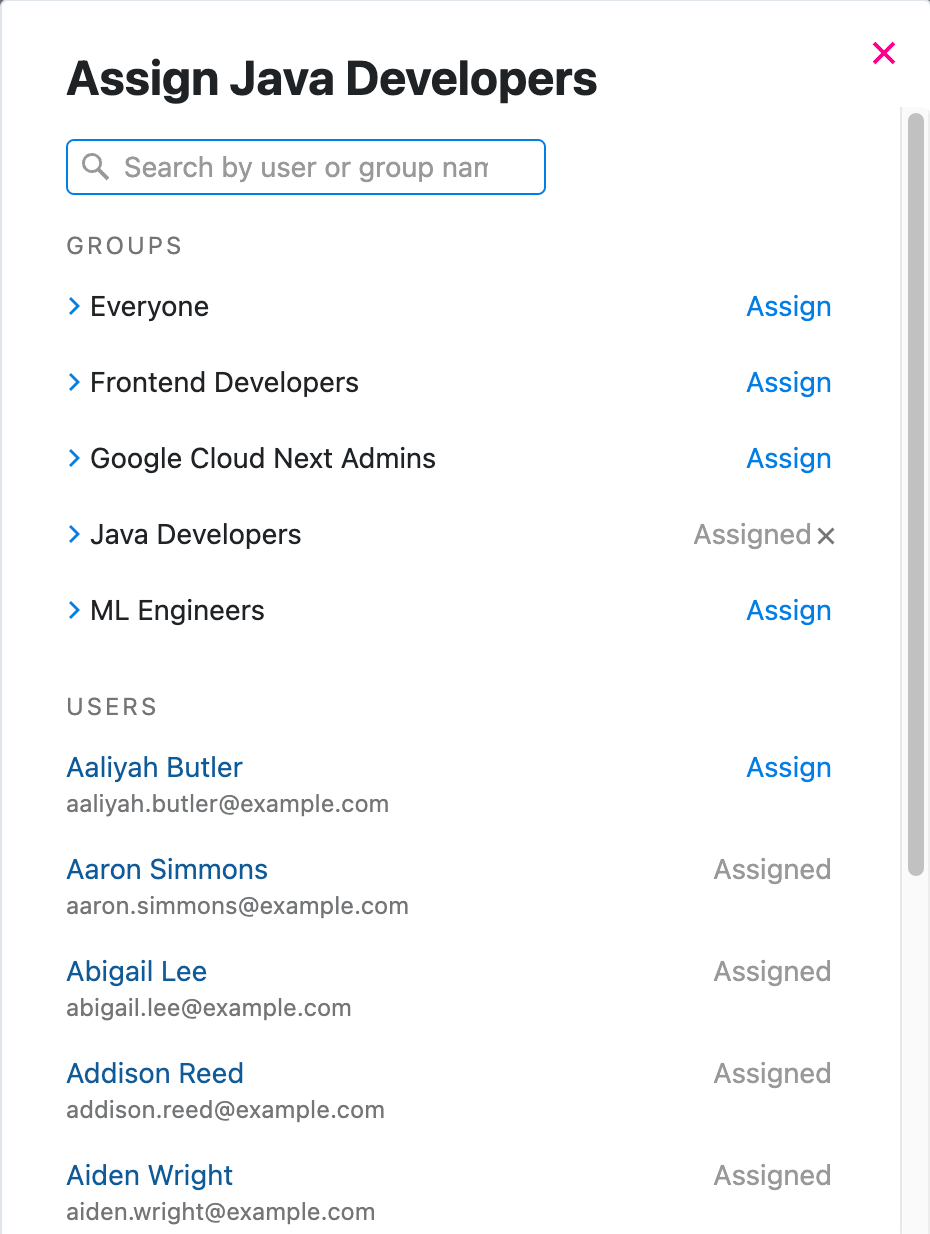Assign the Everyone group
The width and height of the screenshot is (930, 1234).
(788, 306)
